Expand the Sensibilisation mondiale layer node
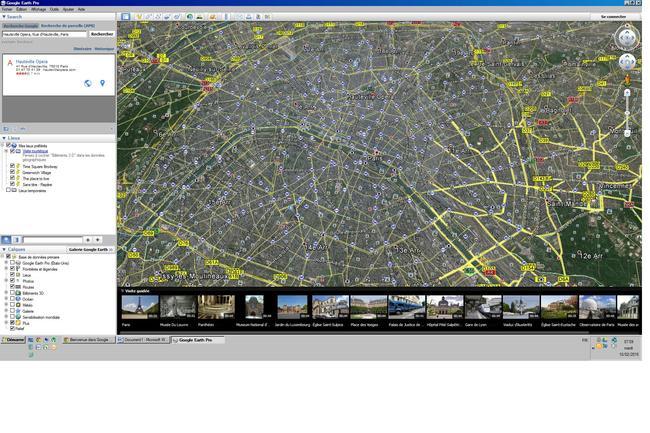 click(x=6, y=317)
